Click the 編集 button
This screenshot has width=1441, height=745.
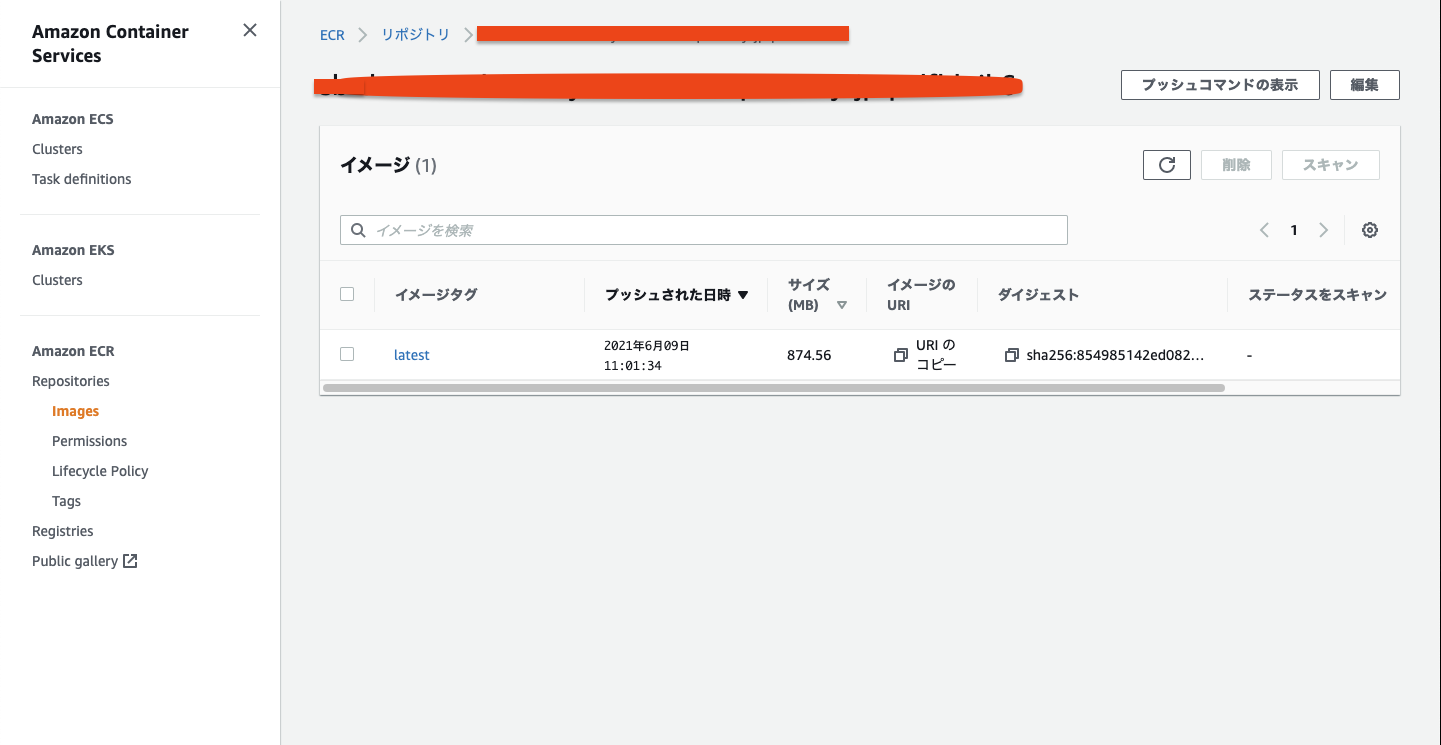[1365, 85]
